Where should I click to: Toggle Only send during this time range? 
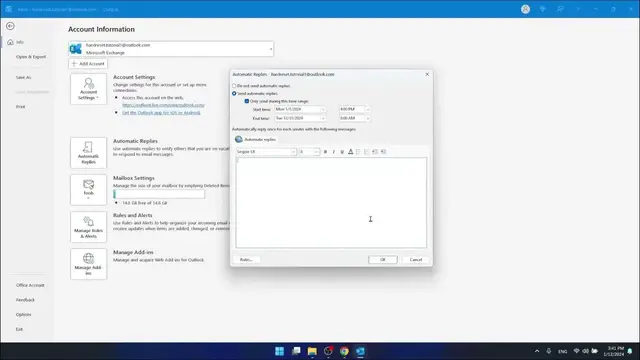247,101
